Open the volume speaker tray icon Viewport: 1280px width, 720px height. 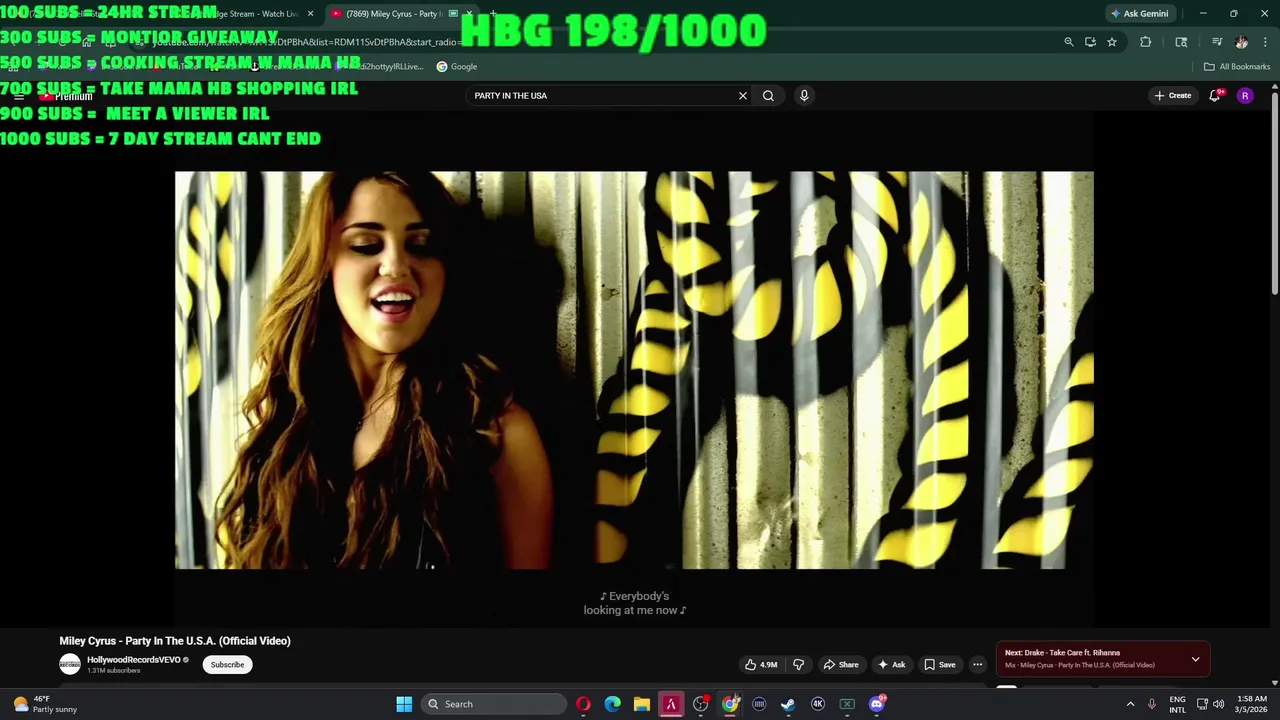pos(1218,704)
